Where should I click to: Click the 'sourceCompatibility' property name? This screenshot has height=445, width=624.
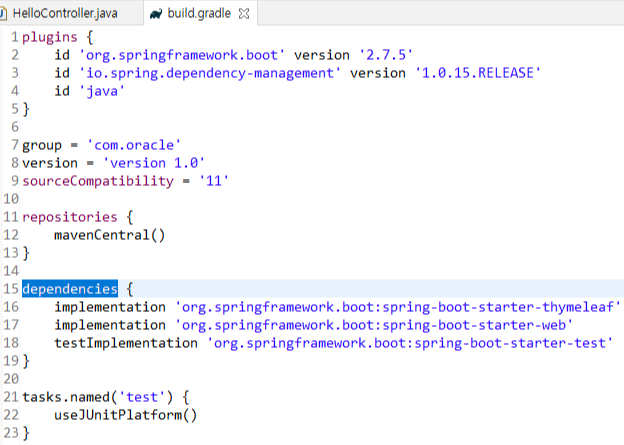click(98, 181)
